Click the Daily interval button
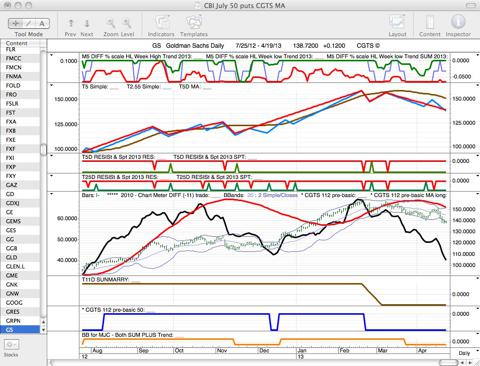 pyautogui.click(x=464, y=353)
